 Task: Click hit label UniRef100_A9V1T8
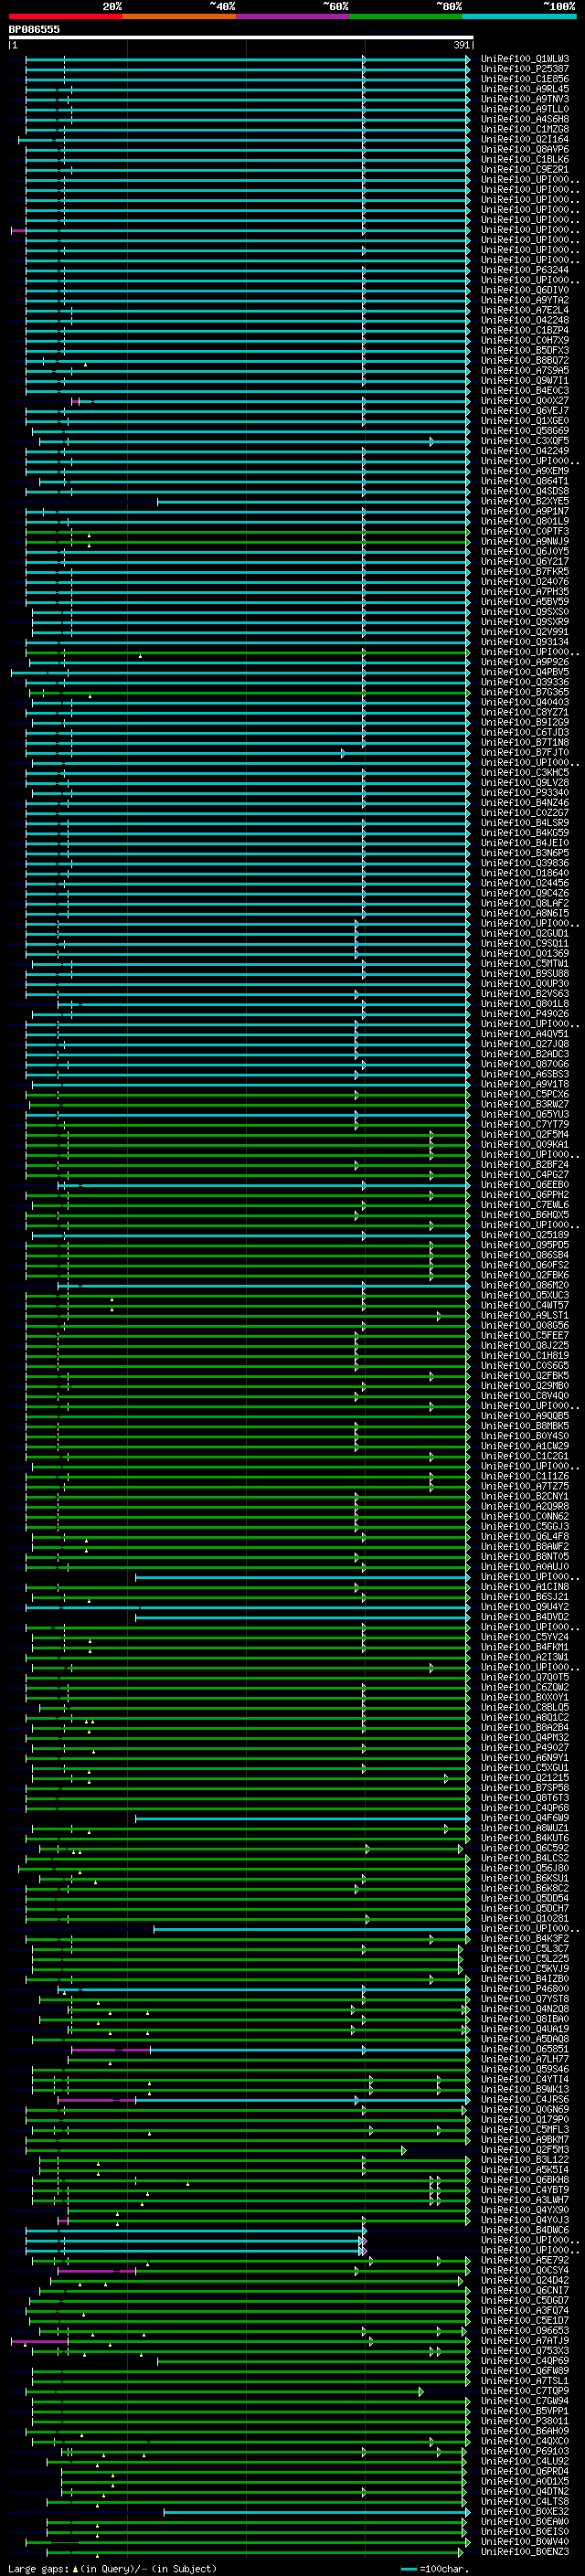click(524, 1084)
